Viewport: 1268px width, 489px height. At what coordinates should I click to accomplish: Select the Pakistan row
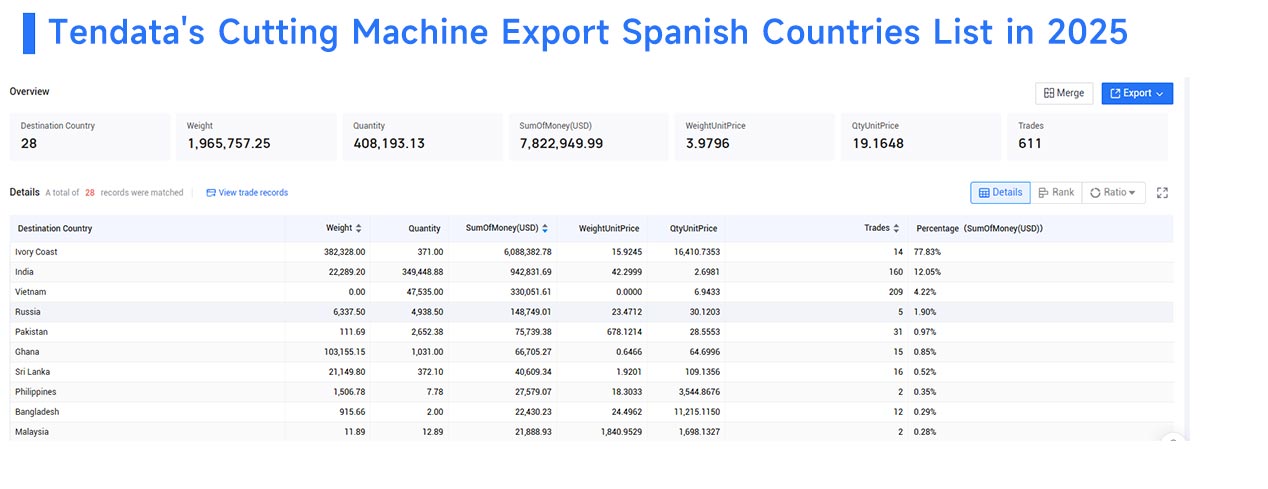pyautogui.click(x=591, y=332)
